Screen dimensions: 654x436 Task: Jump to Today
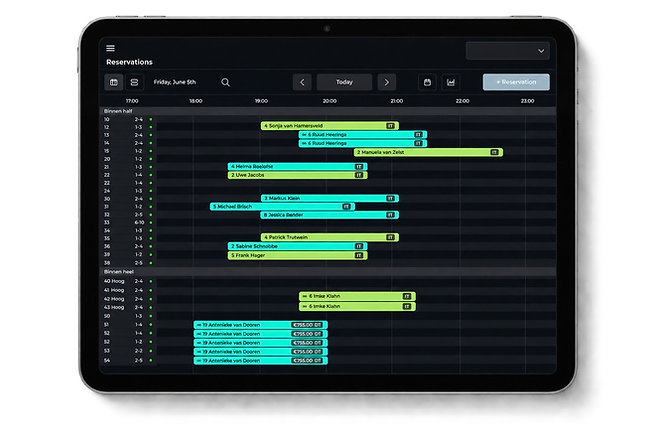(345, 82)
